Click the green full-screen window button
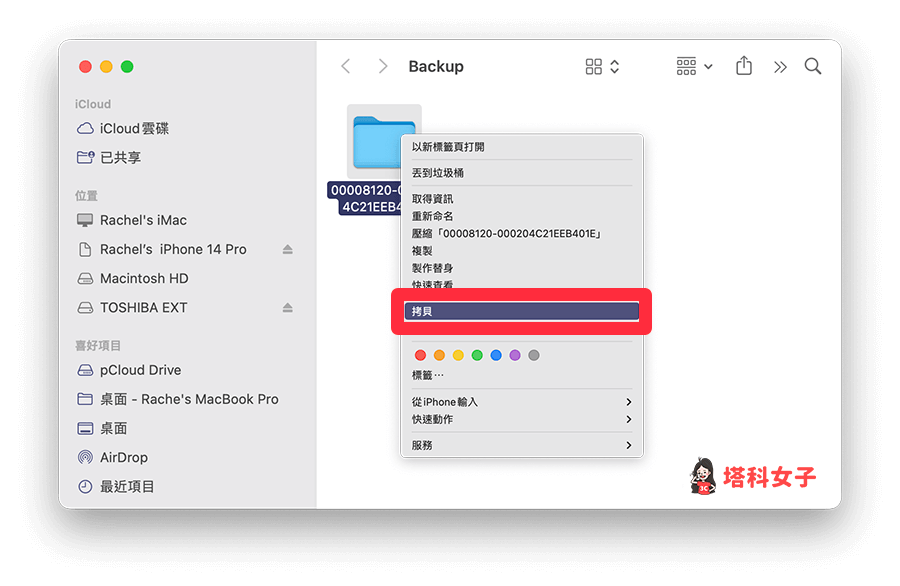Viewport: 900px width, 586px height. (127, 67)
